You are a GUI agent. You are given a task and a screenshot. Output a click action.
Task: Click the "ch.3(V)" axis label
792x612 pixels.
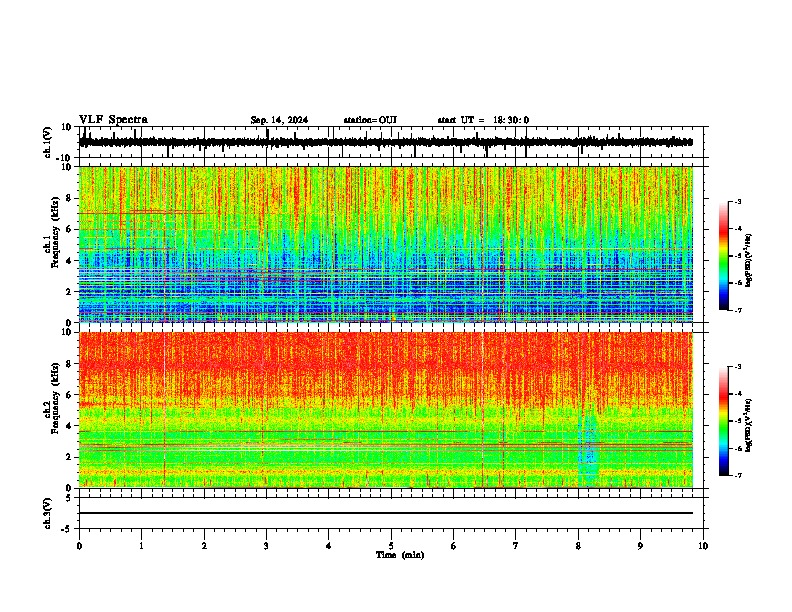pos(48,513)
